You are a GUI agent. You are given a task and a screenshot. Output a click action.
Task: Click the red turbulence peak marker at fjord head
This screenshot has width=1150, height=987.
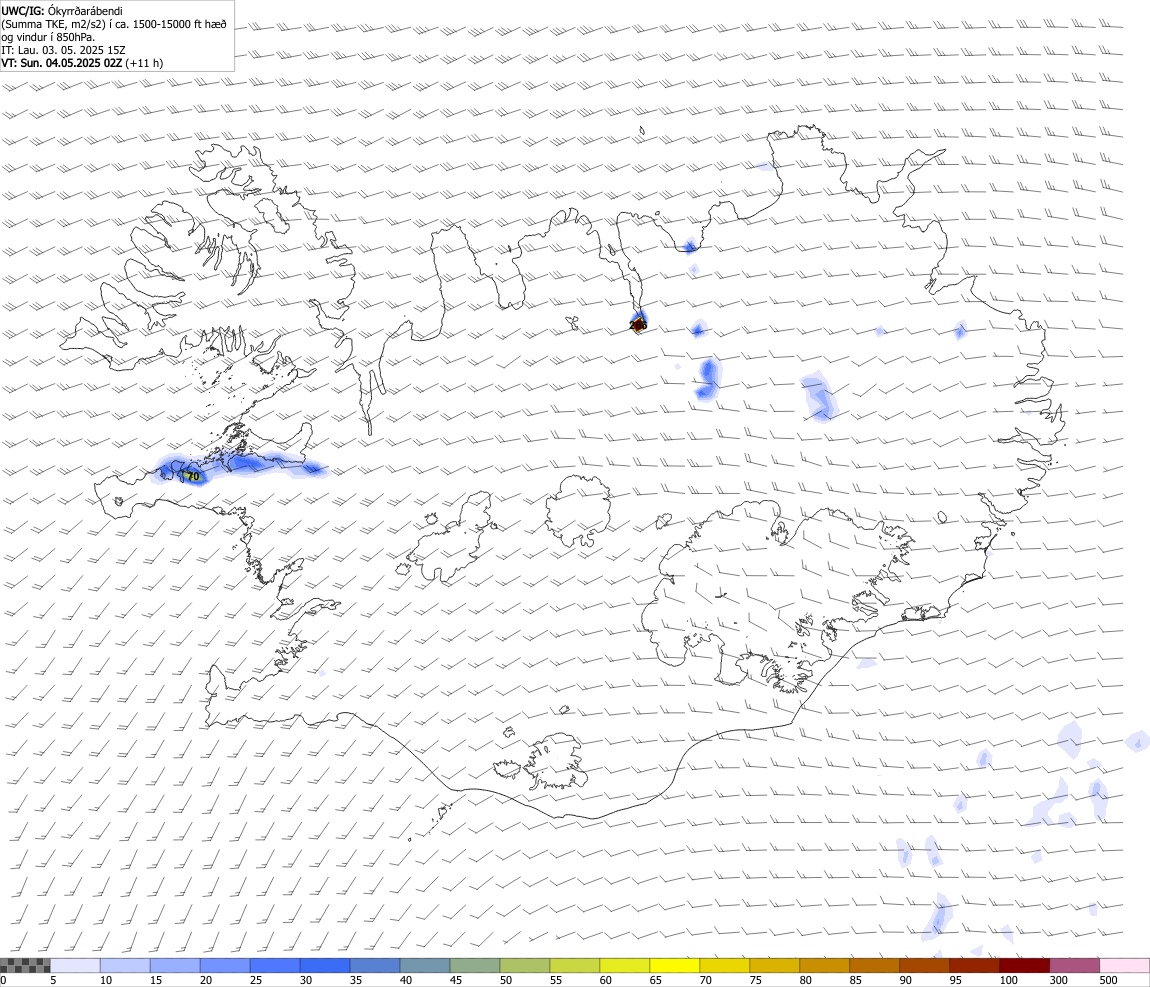click(x=637, y=325)
